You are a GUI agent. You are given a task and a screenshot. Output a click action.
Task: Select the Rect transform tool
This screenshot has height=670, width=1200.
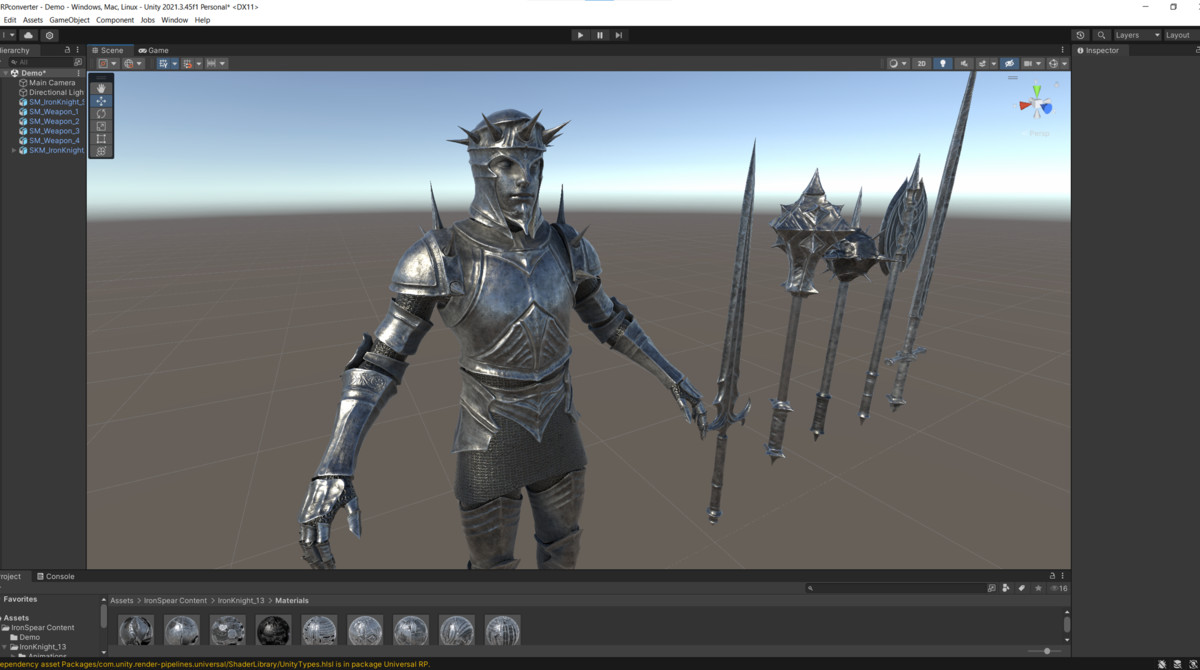pyautogui.click(x=101, y=140)
